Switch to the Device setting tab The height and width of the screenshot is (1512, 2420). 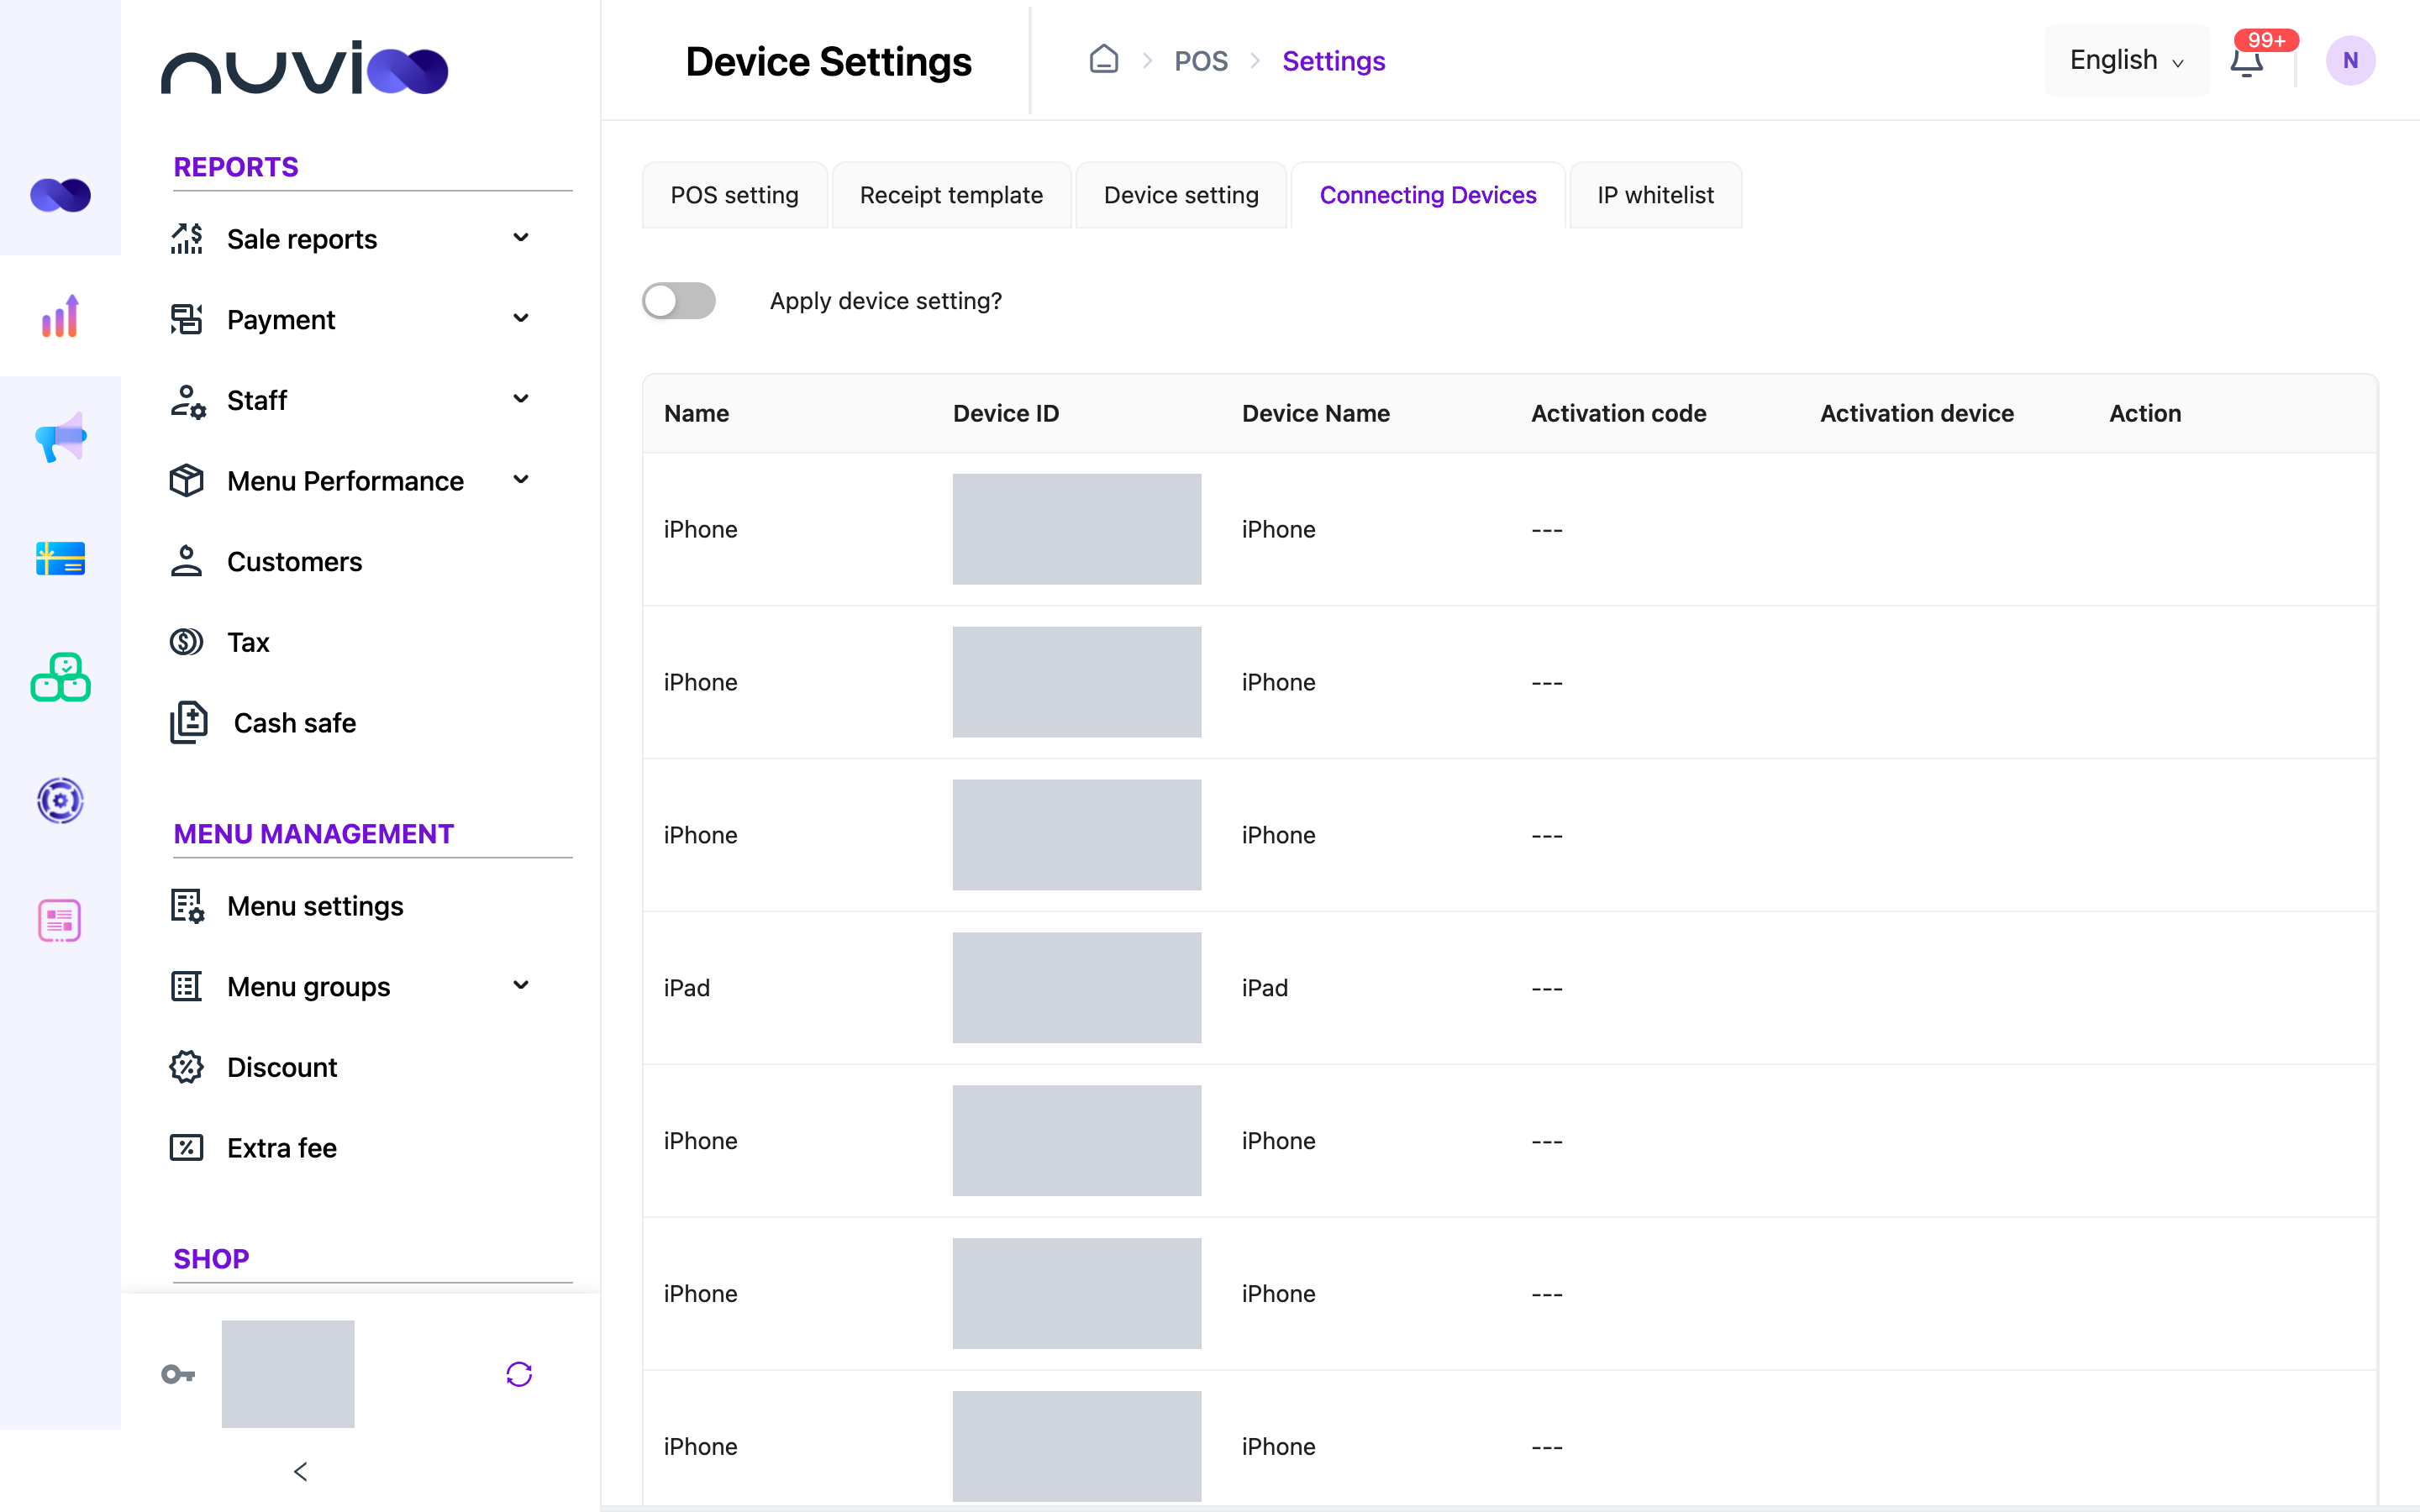1181,195
